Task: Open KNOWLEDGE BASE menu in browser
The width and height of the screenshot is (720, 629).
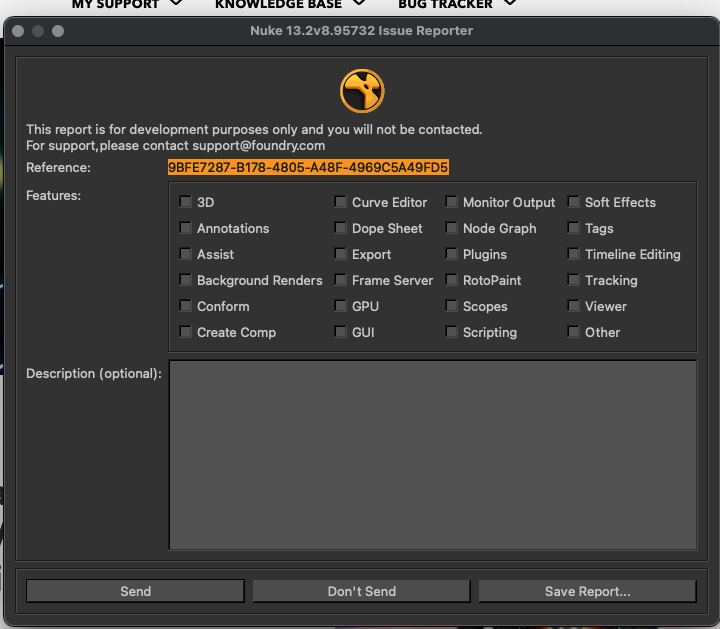Action: 278,5
